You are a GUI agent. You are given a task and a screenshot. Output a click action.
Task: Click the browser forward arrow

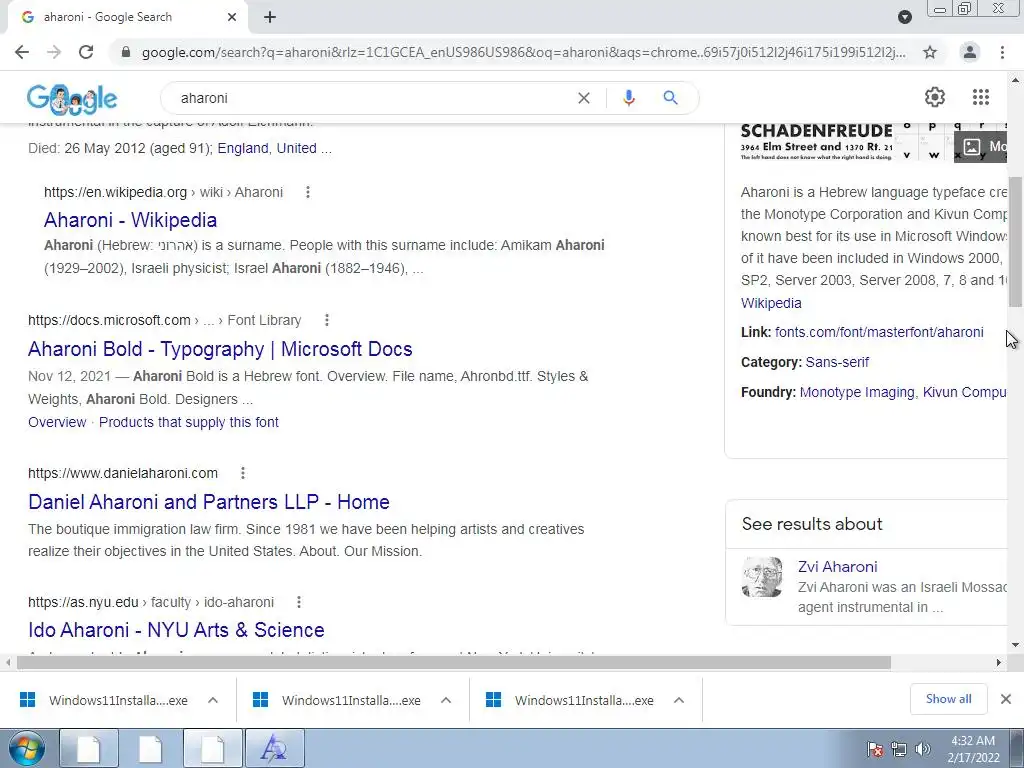(x=54, y=52)
